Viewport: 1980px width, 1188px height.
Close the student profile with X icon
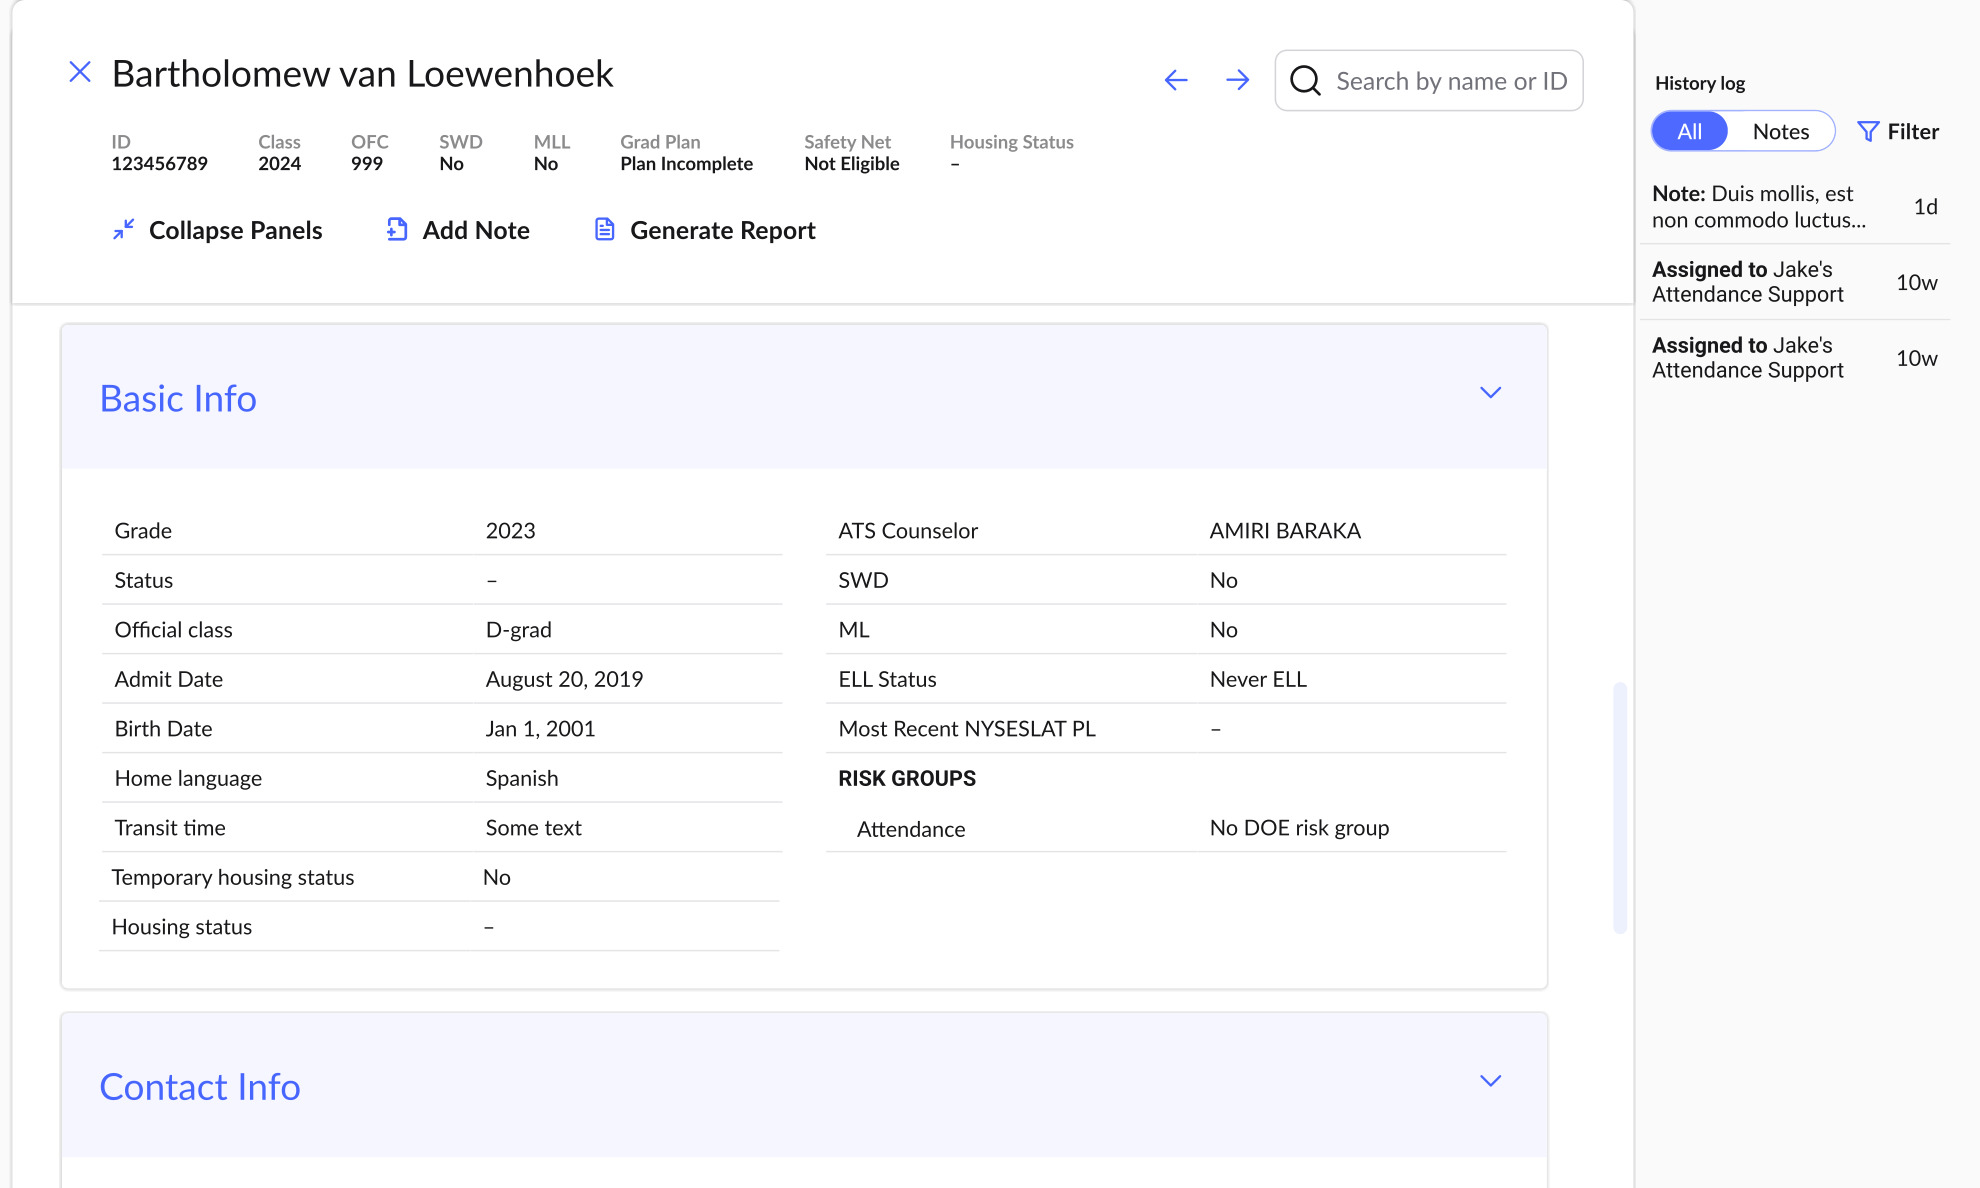(80, 72)
